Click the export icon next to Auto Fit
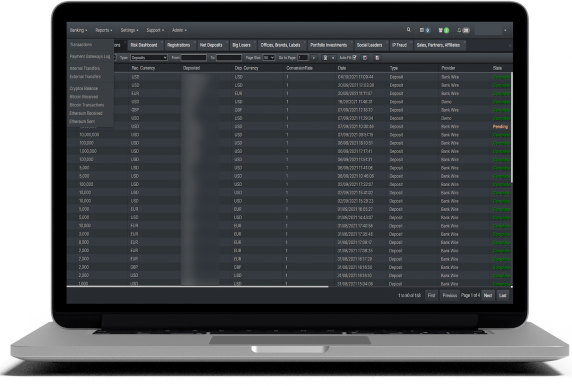Viewport: 572px width, 386px height. coord(365,58)
